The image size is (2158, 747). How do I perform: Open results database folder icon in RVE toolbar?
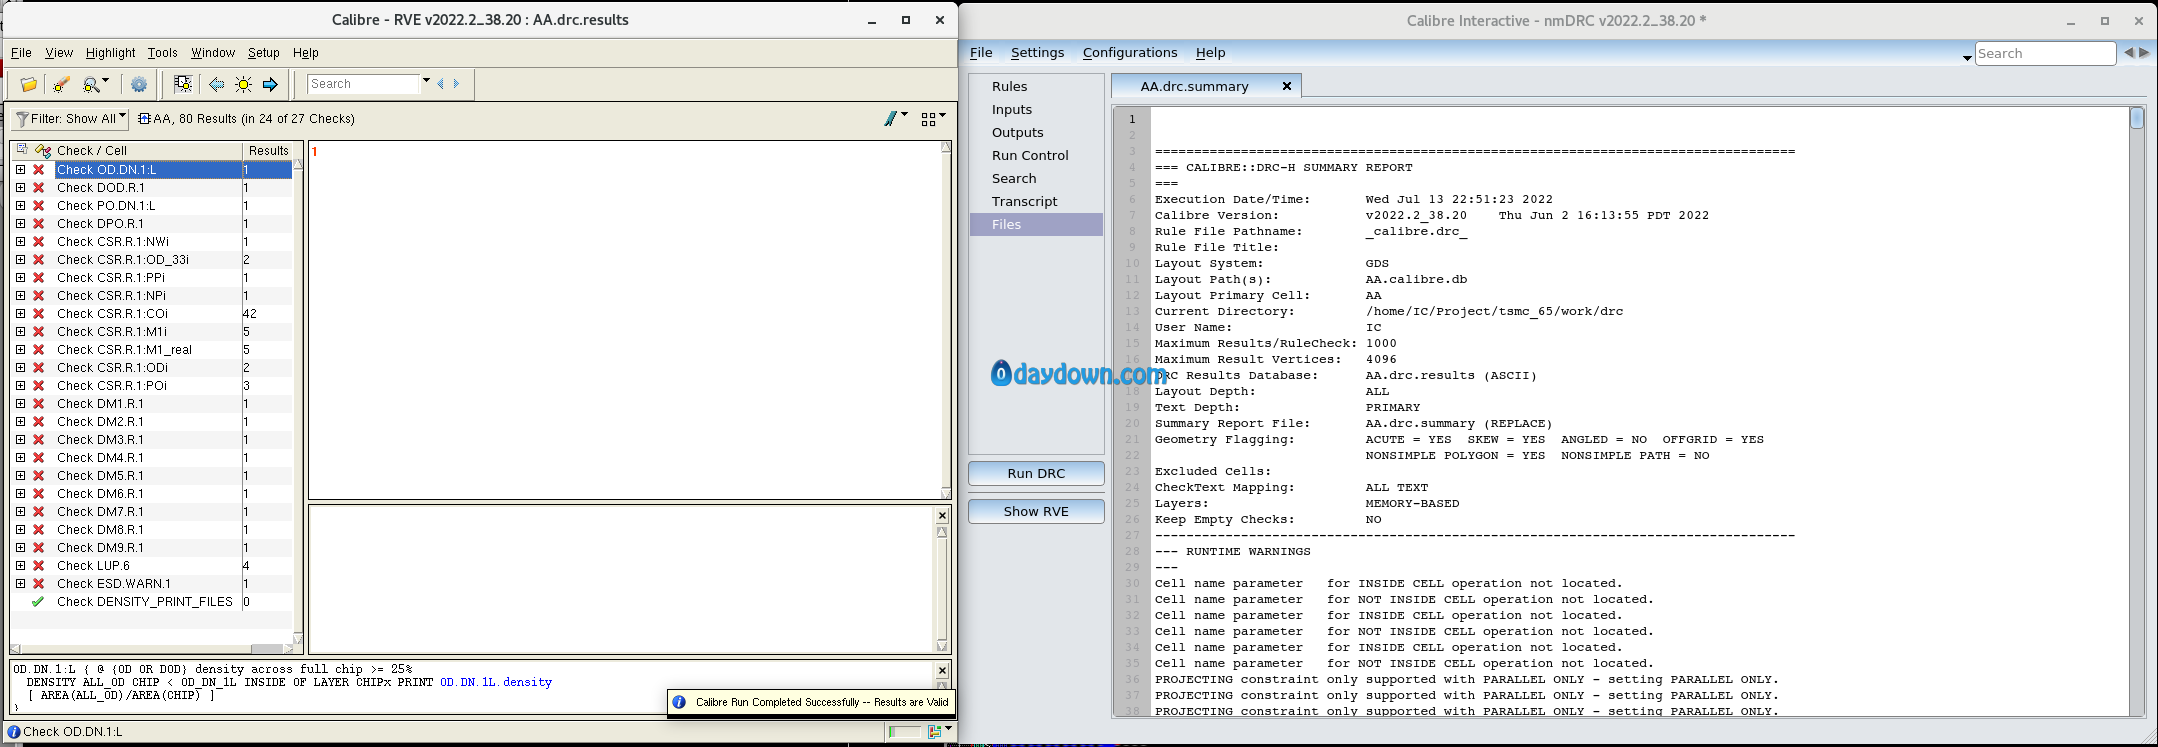[29, 85]
